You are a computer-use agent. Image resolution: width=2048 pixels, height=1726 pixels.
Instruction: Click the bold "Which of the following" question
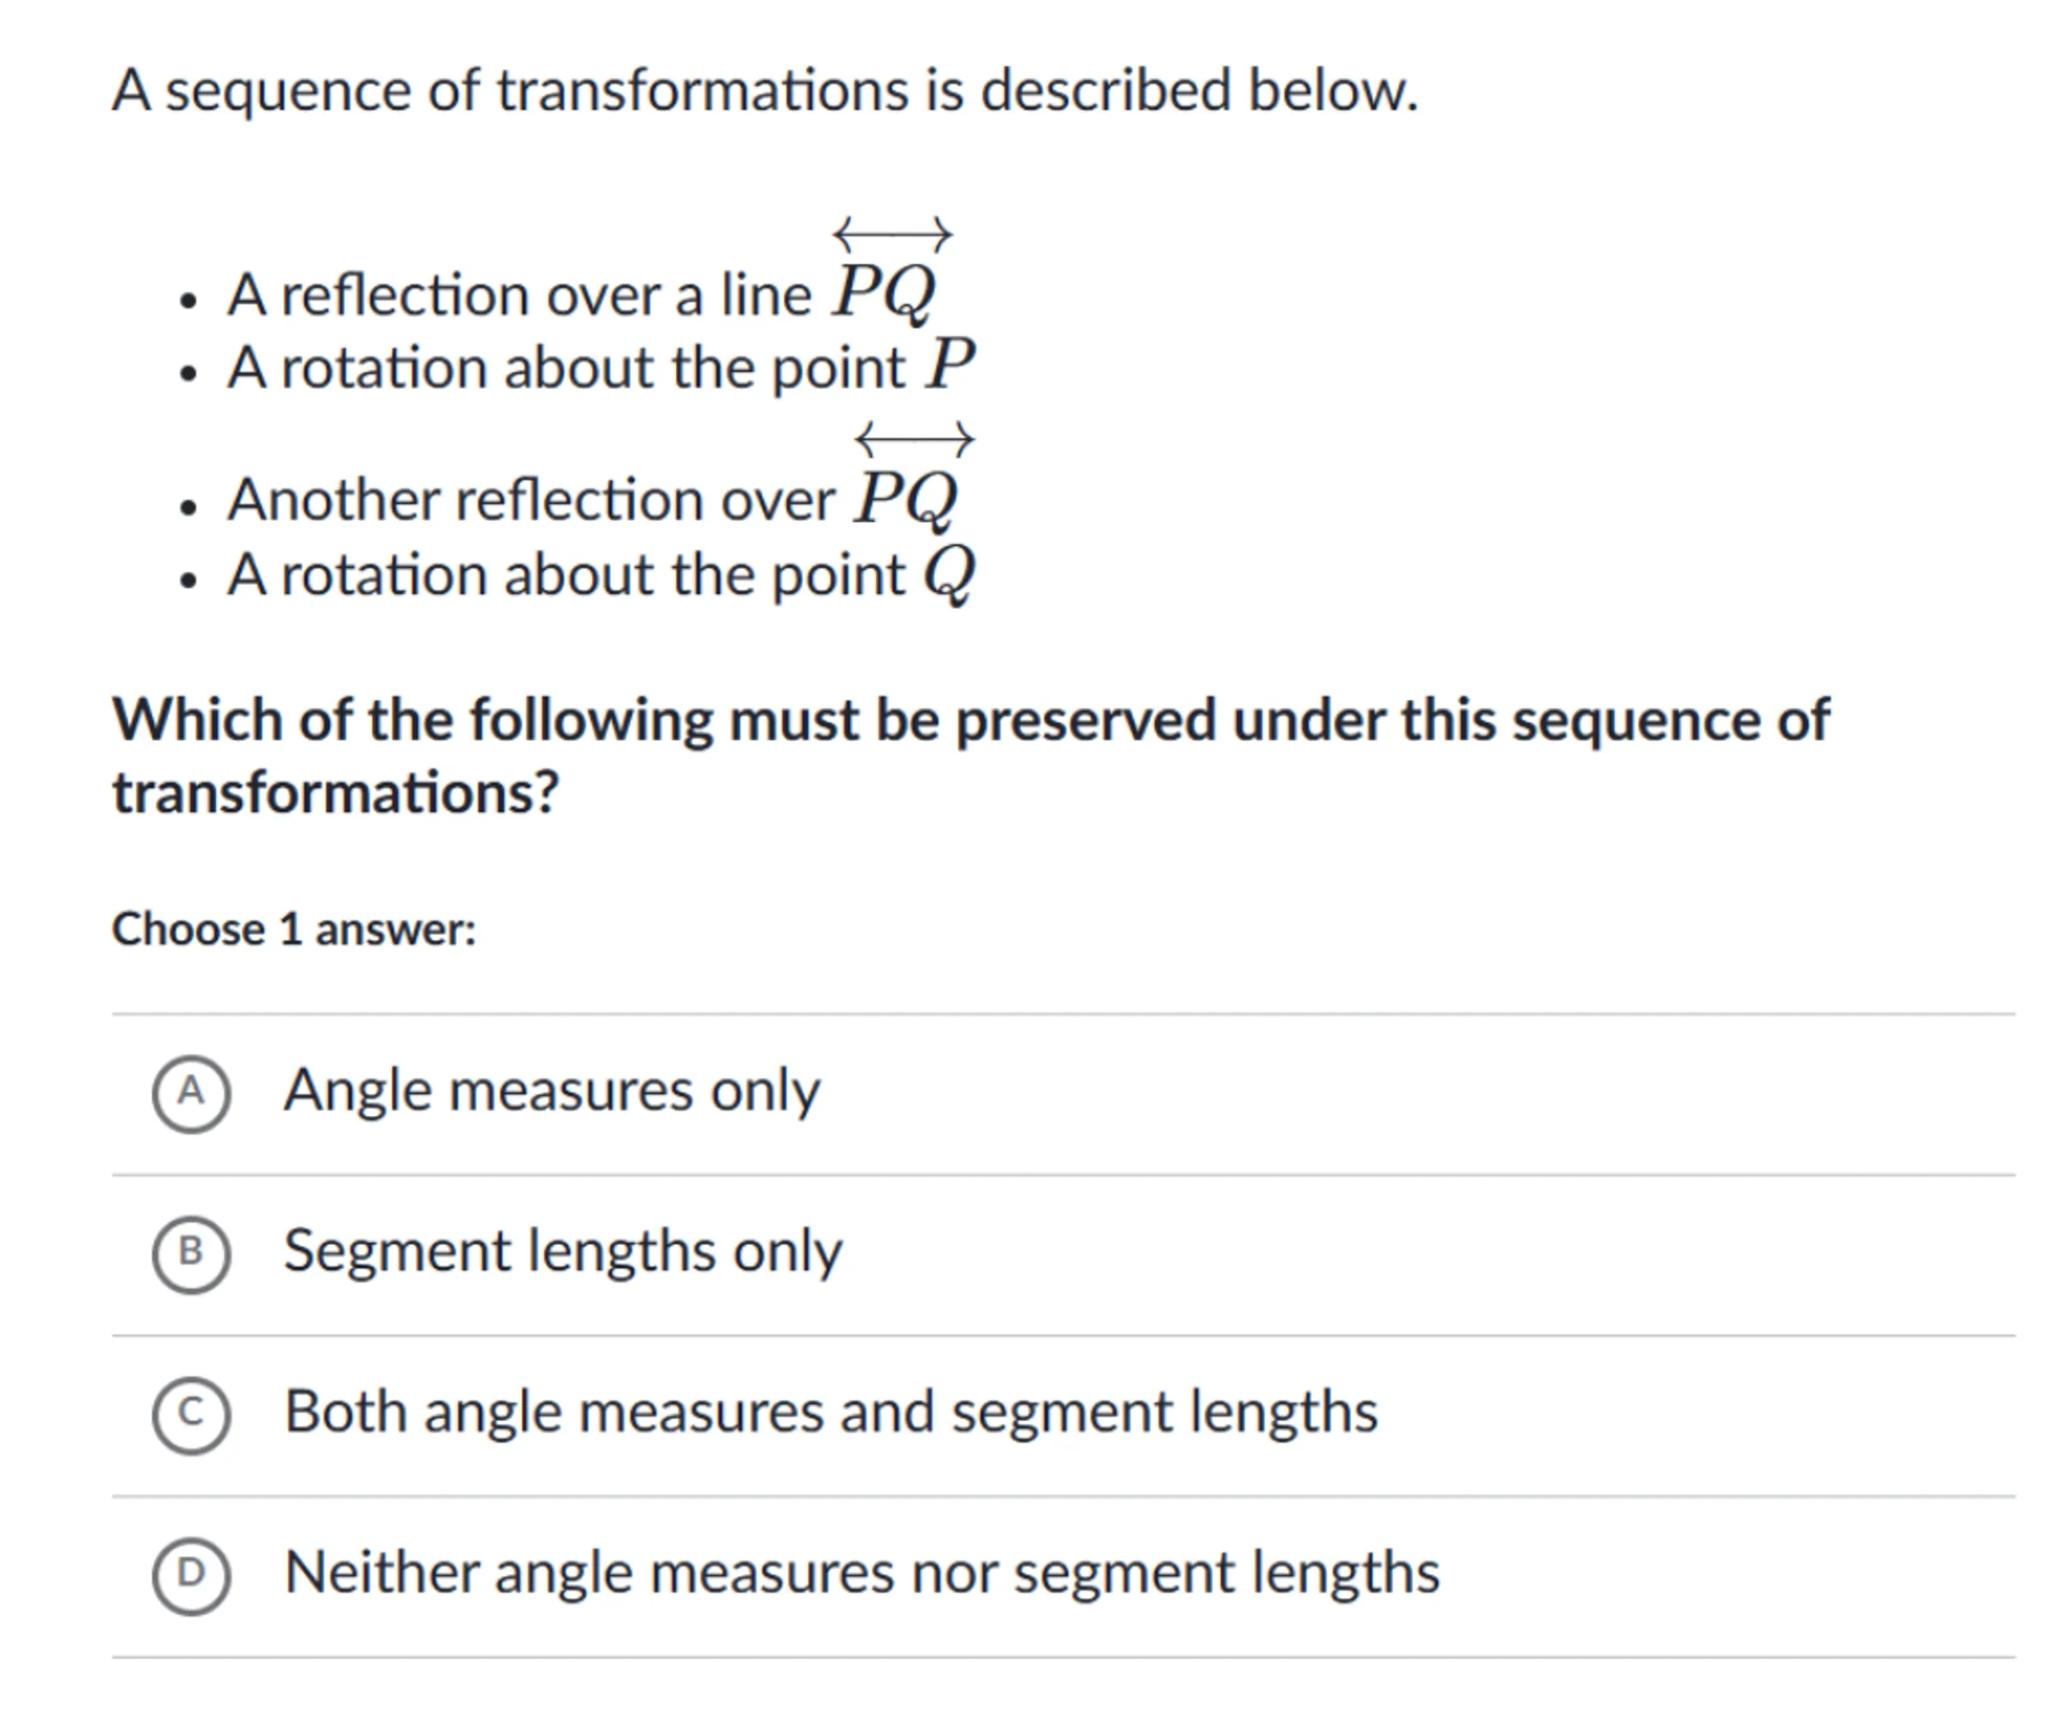(970, 720)
